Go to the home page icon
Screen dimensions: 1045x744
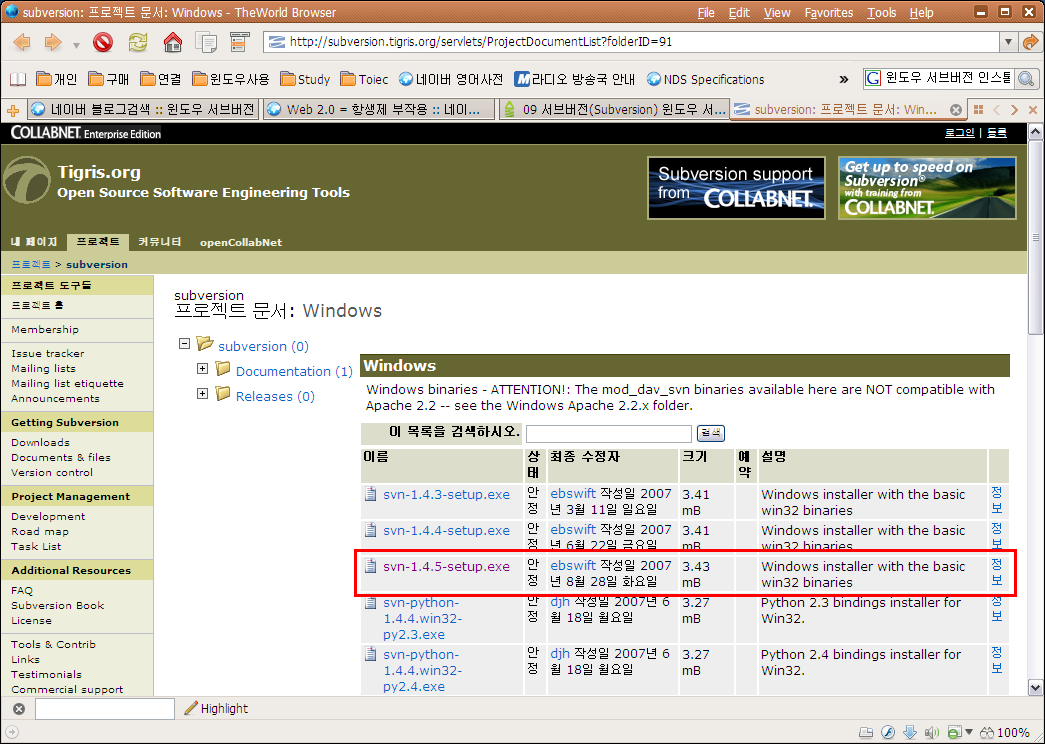tap(173, 43)
